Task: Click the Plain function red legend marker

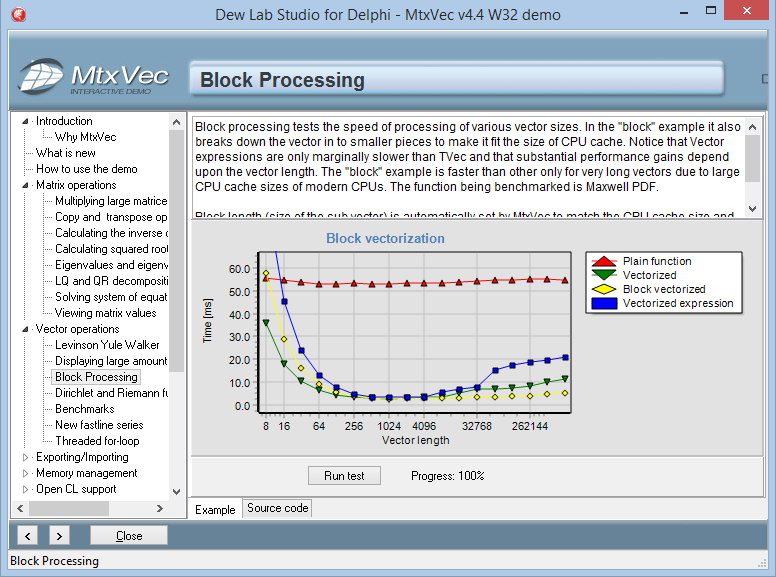Action: pyautogui.click(x=604, y=261)
